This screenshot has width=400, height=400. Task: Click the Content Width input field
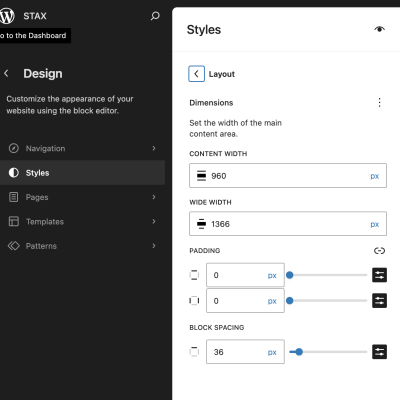[288, 176]
